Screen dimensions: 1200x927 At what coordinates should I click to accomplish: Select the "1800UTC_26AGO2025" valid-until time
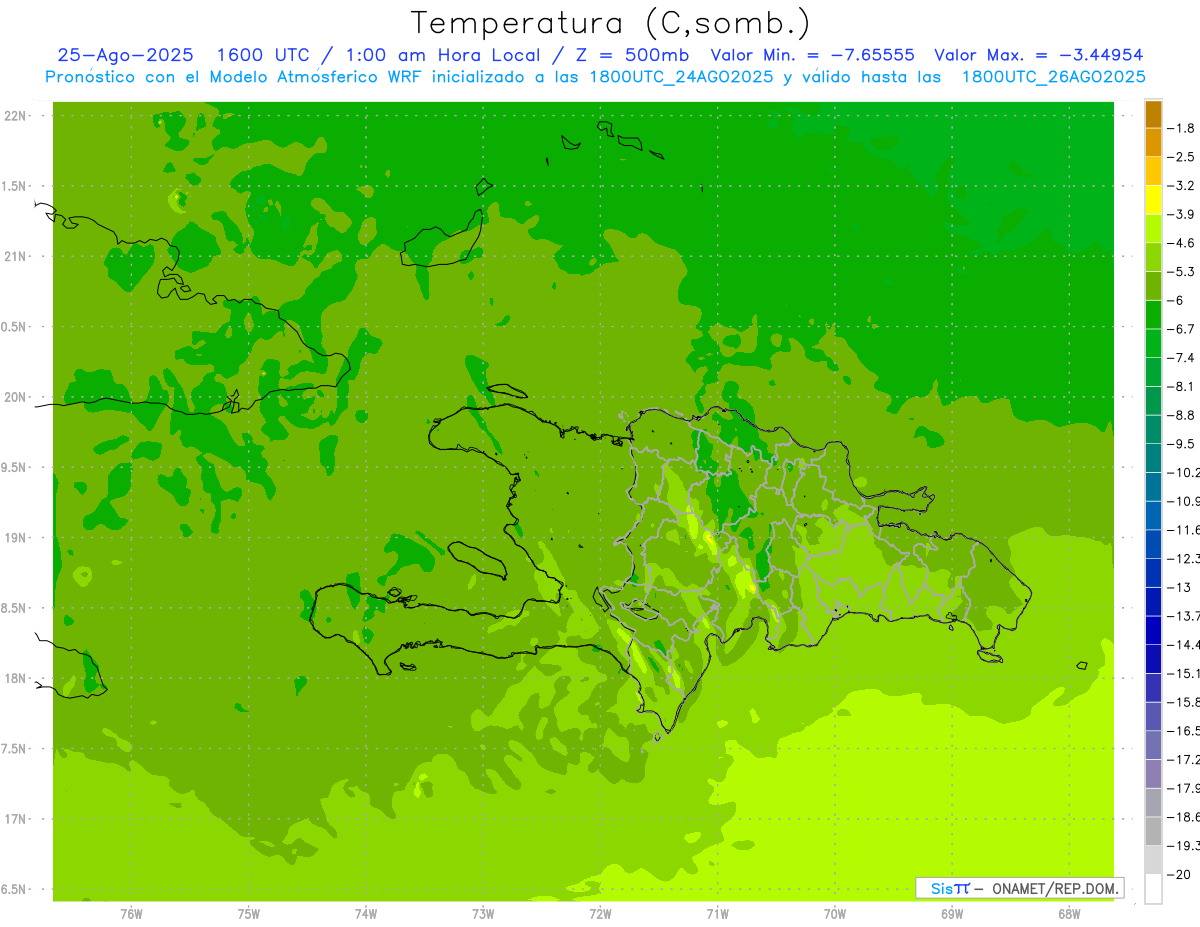(1053, 77)
